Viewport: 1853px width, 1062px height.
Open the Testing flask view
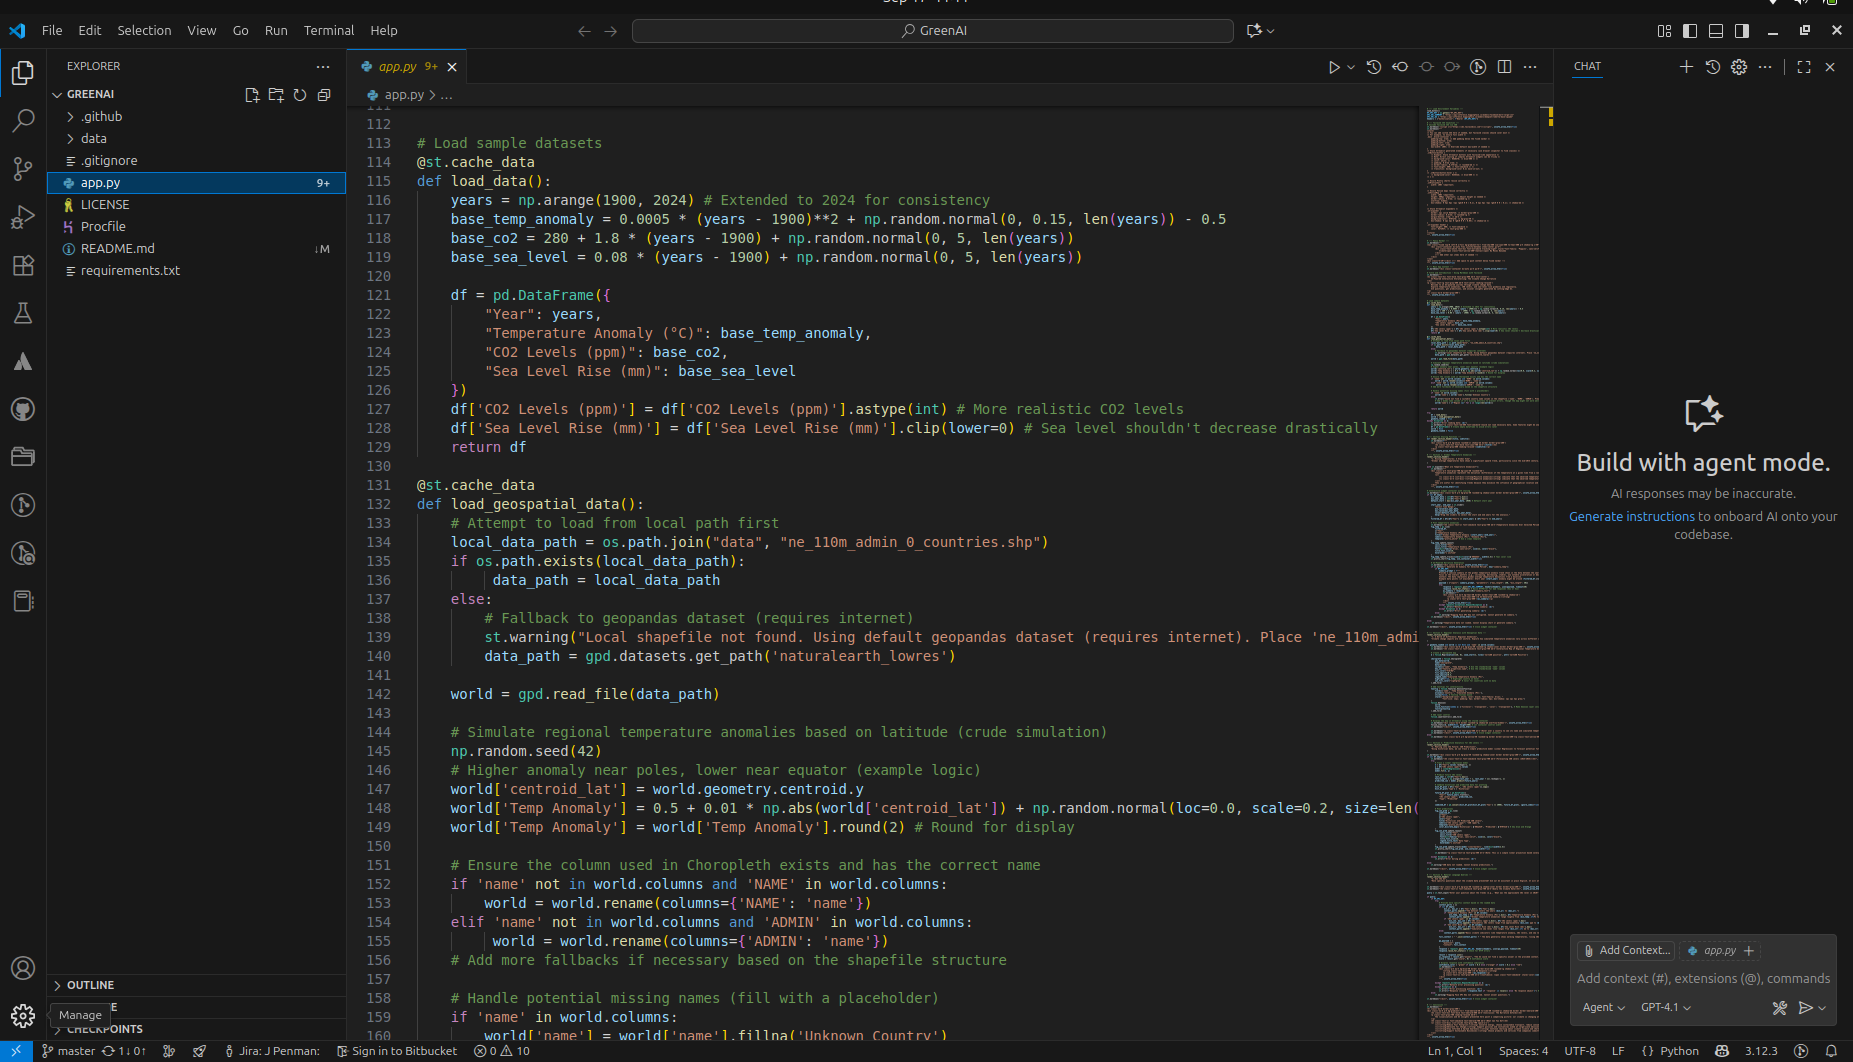pos(23,313)
